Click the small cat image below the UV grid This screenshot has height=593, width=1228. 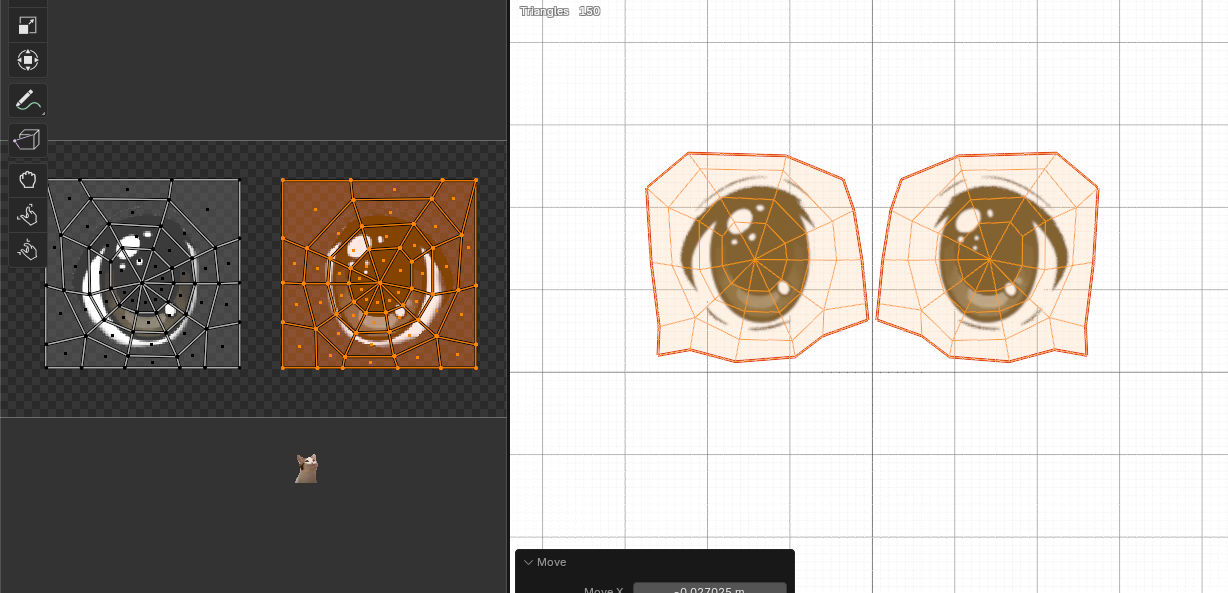(306, 468)
